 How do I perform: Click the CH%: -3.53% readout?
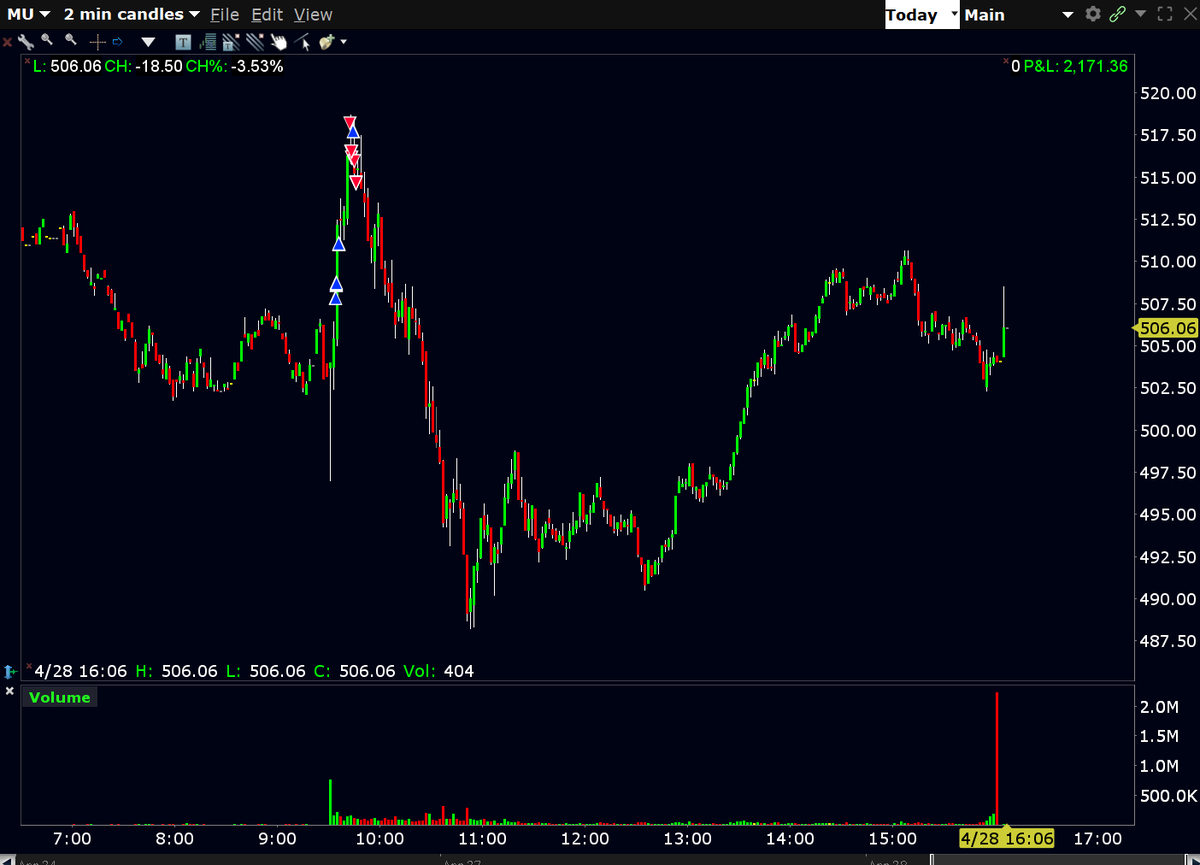(x=235, y=66)
